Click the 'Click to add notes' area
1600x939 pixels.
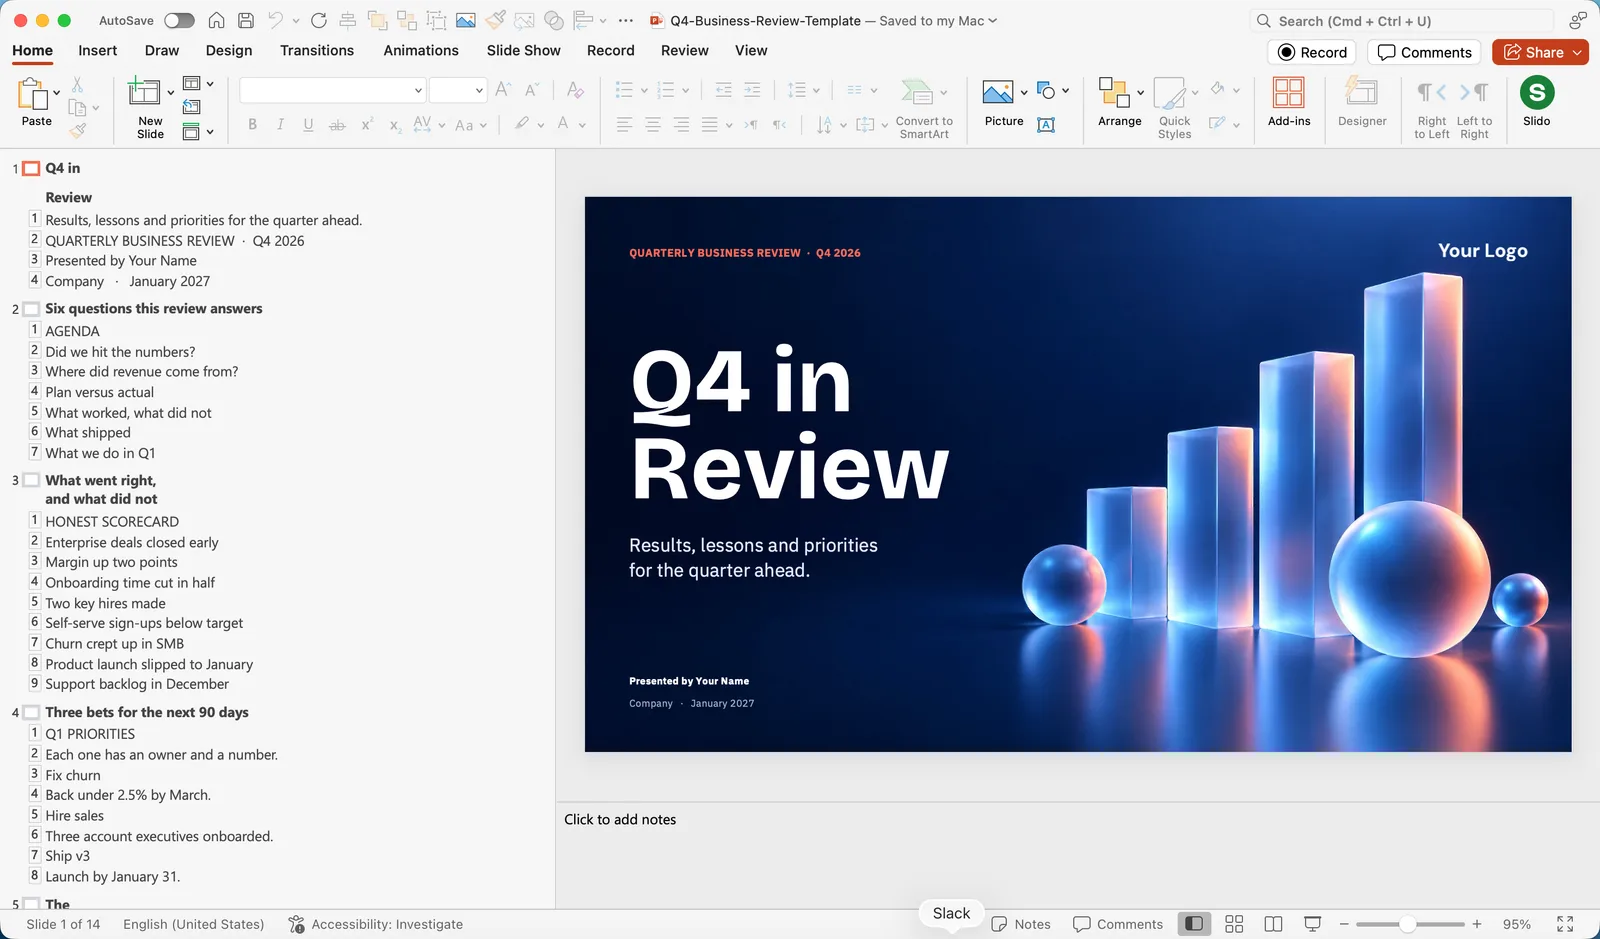[x=620, y=819]
